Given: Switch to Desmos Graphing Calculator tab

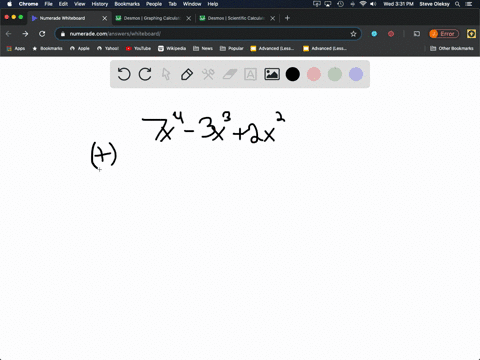Looking at the screenshot, I should point(152,18).
